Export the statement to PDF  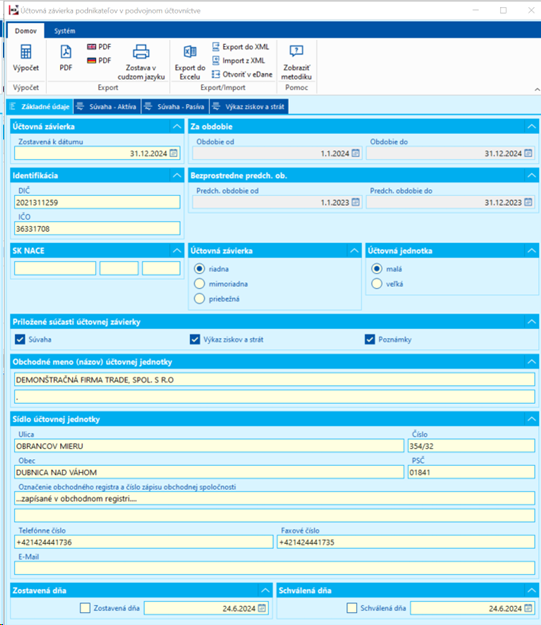66,58
